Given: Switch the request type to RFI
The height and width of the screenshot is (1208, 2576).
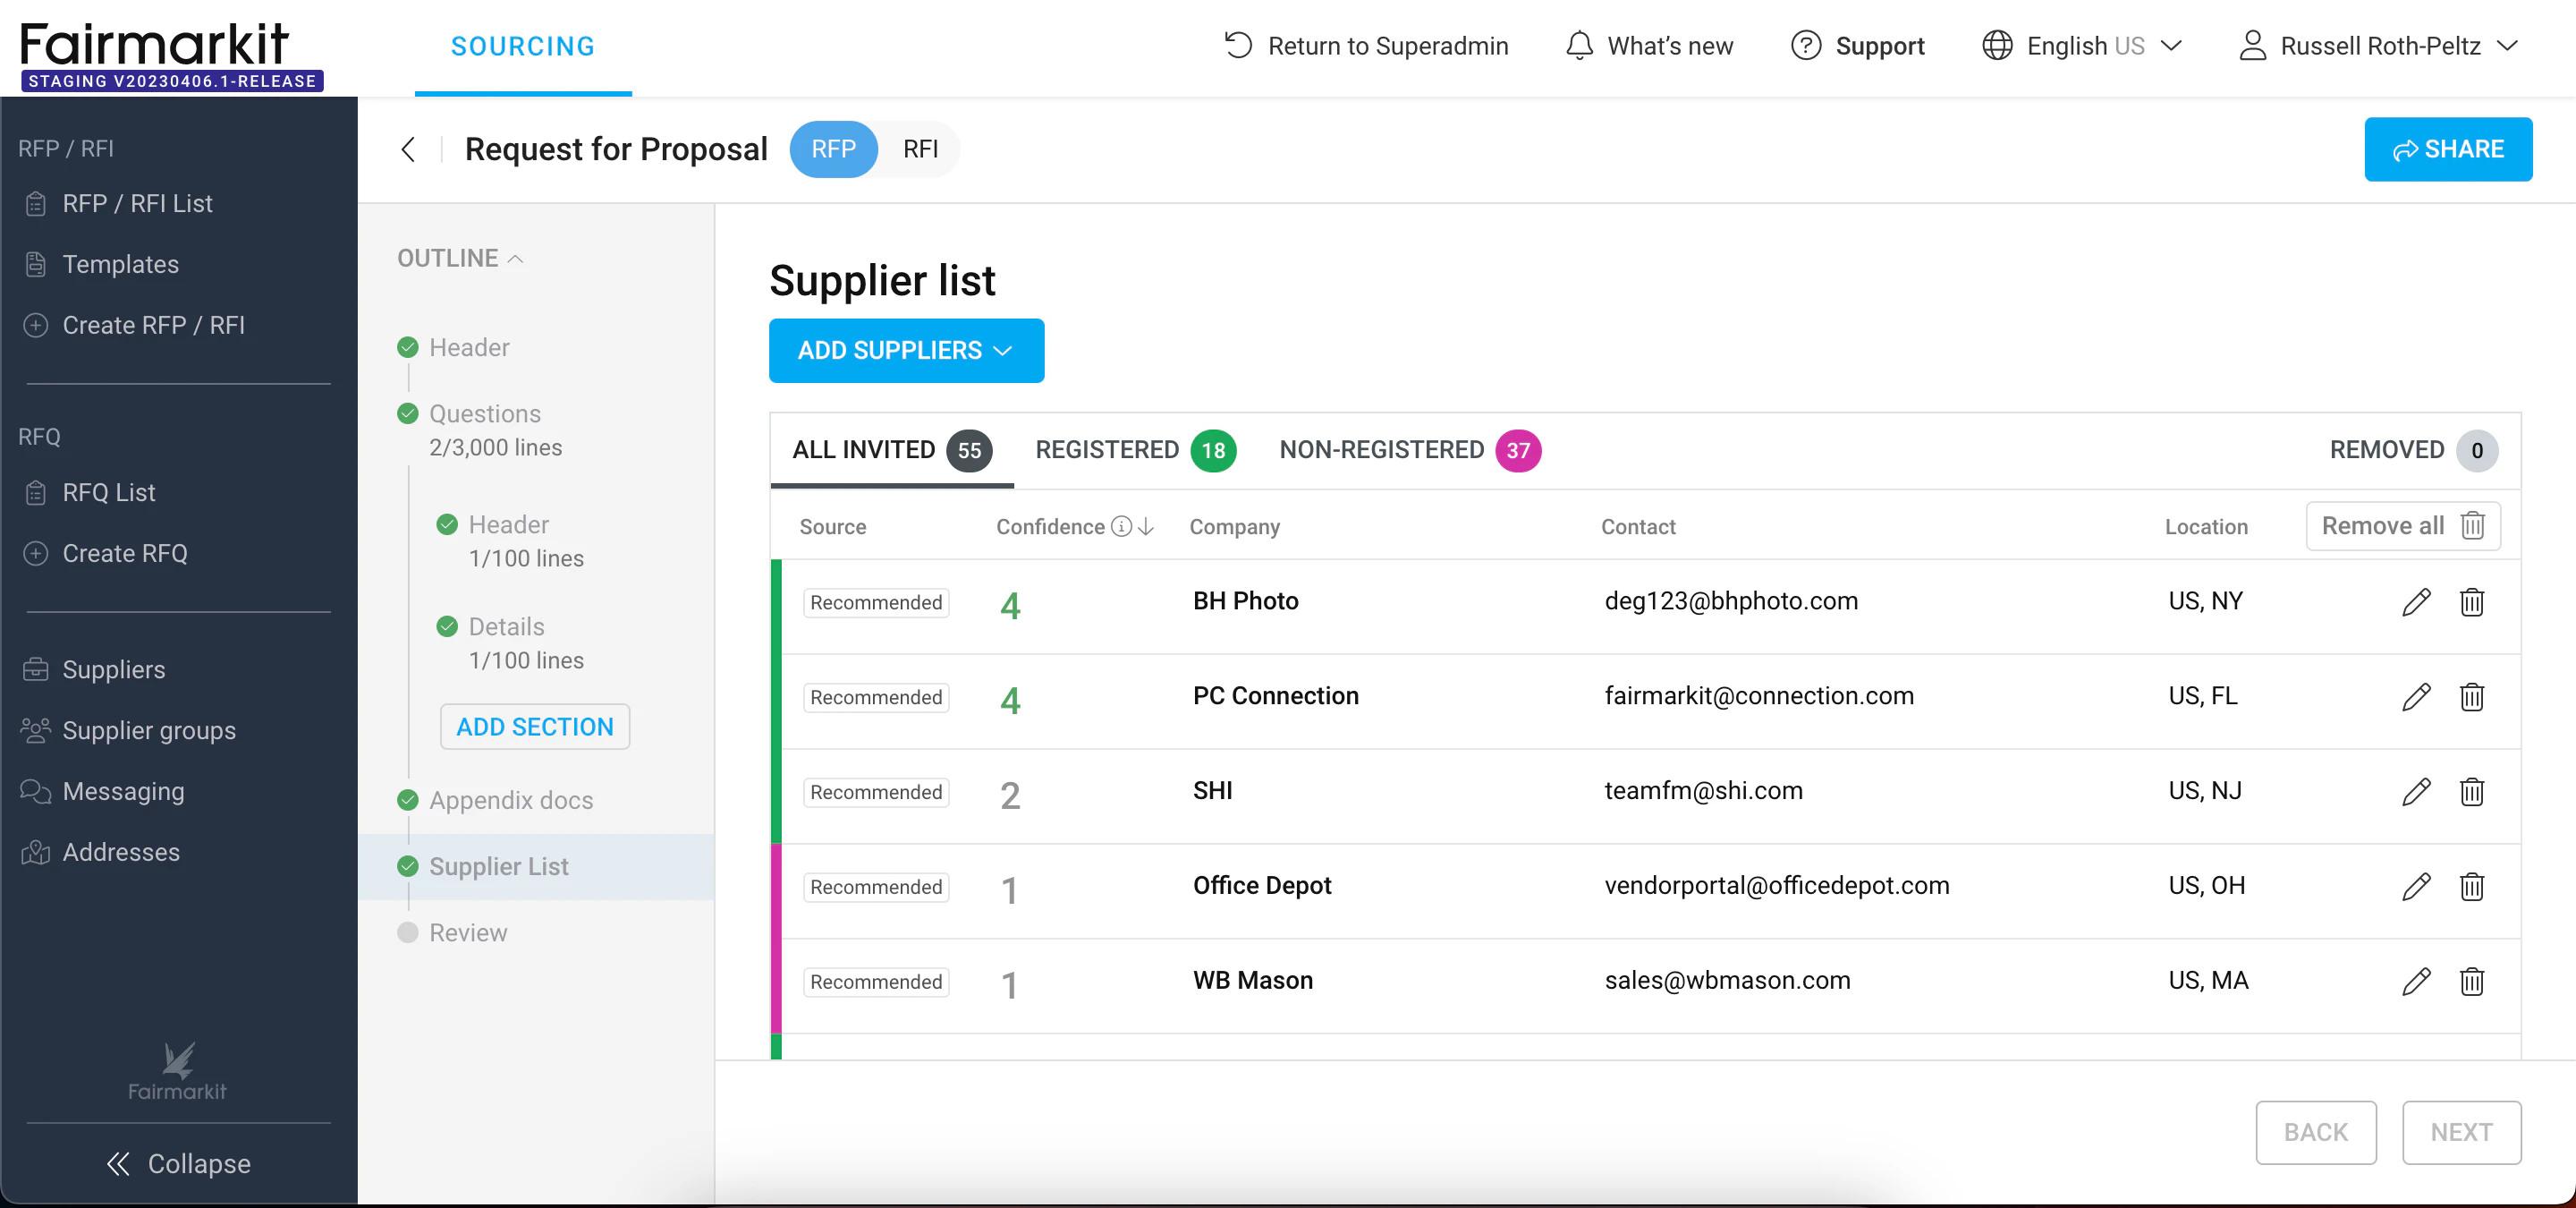Looking at the screenshot, I should 920,149.
